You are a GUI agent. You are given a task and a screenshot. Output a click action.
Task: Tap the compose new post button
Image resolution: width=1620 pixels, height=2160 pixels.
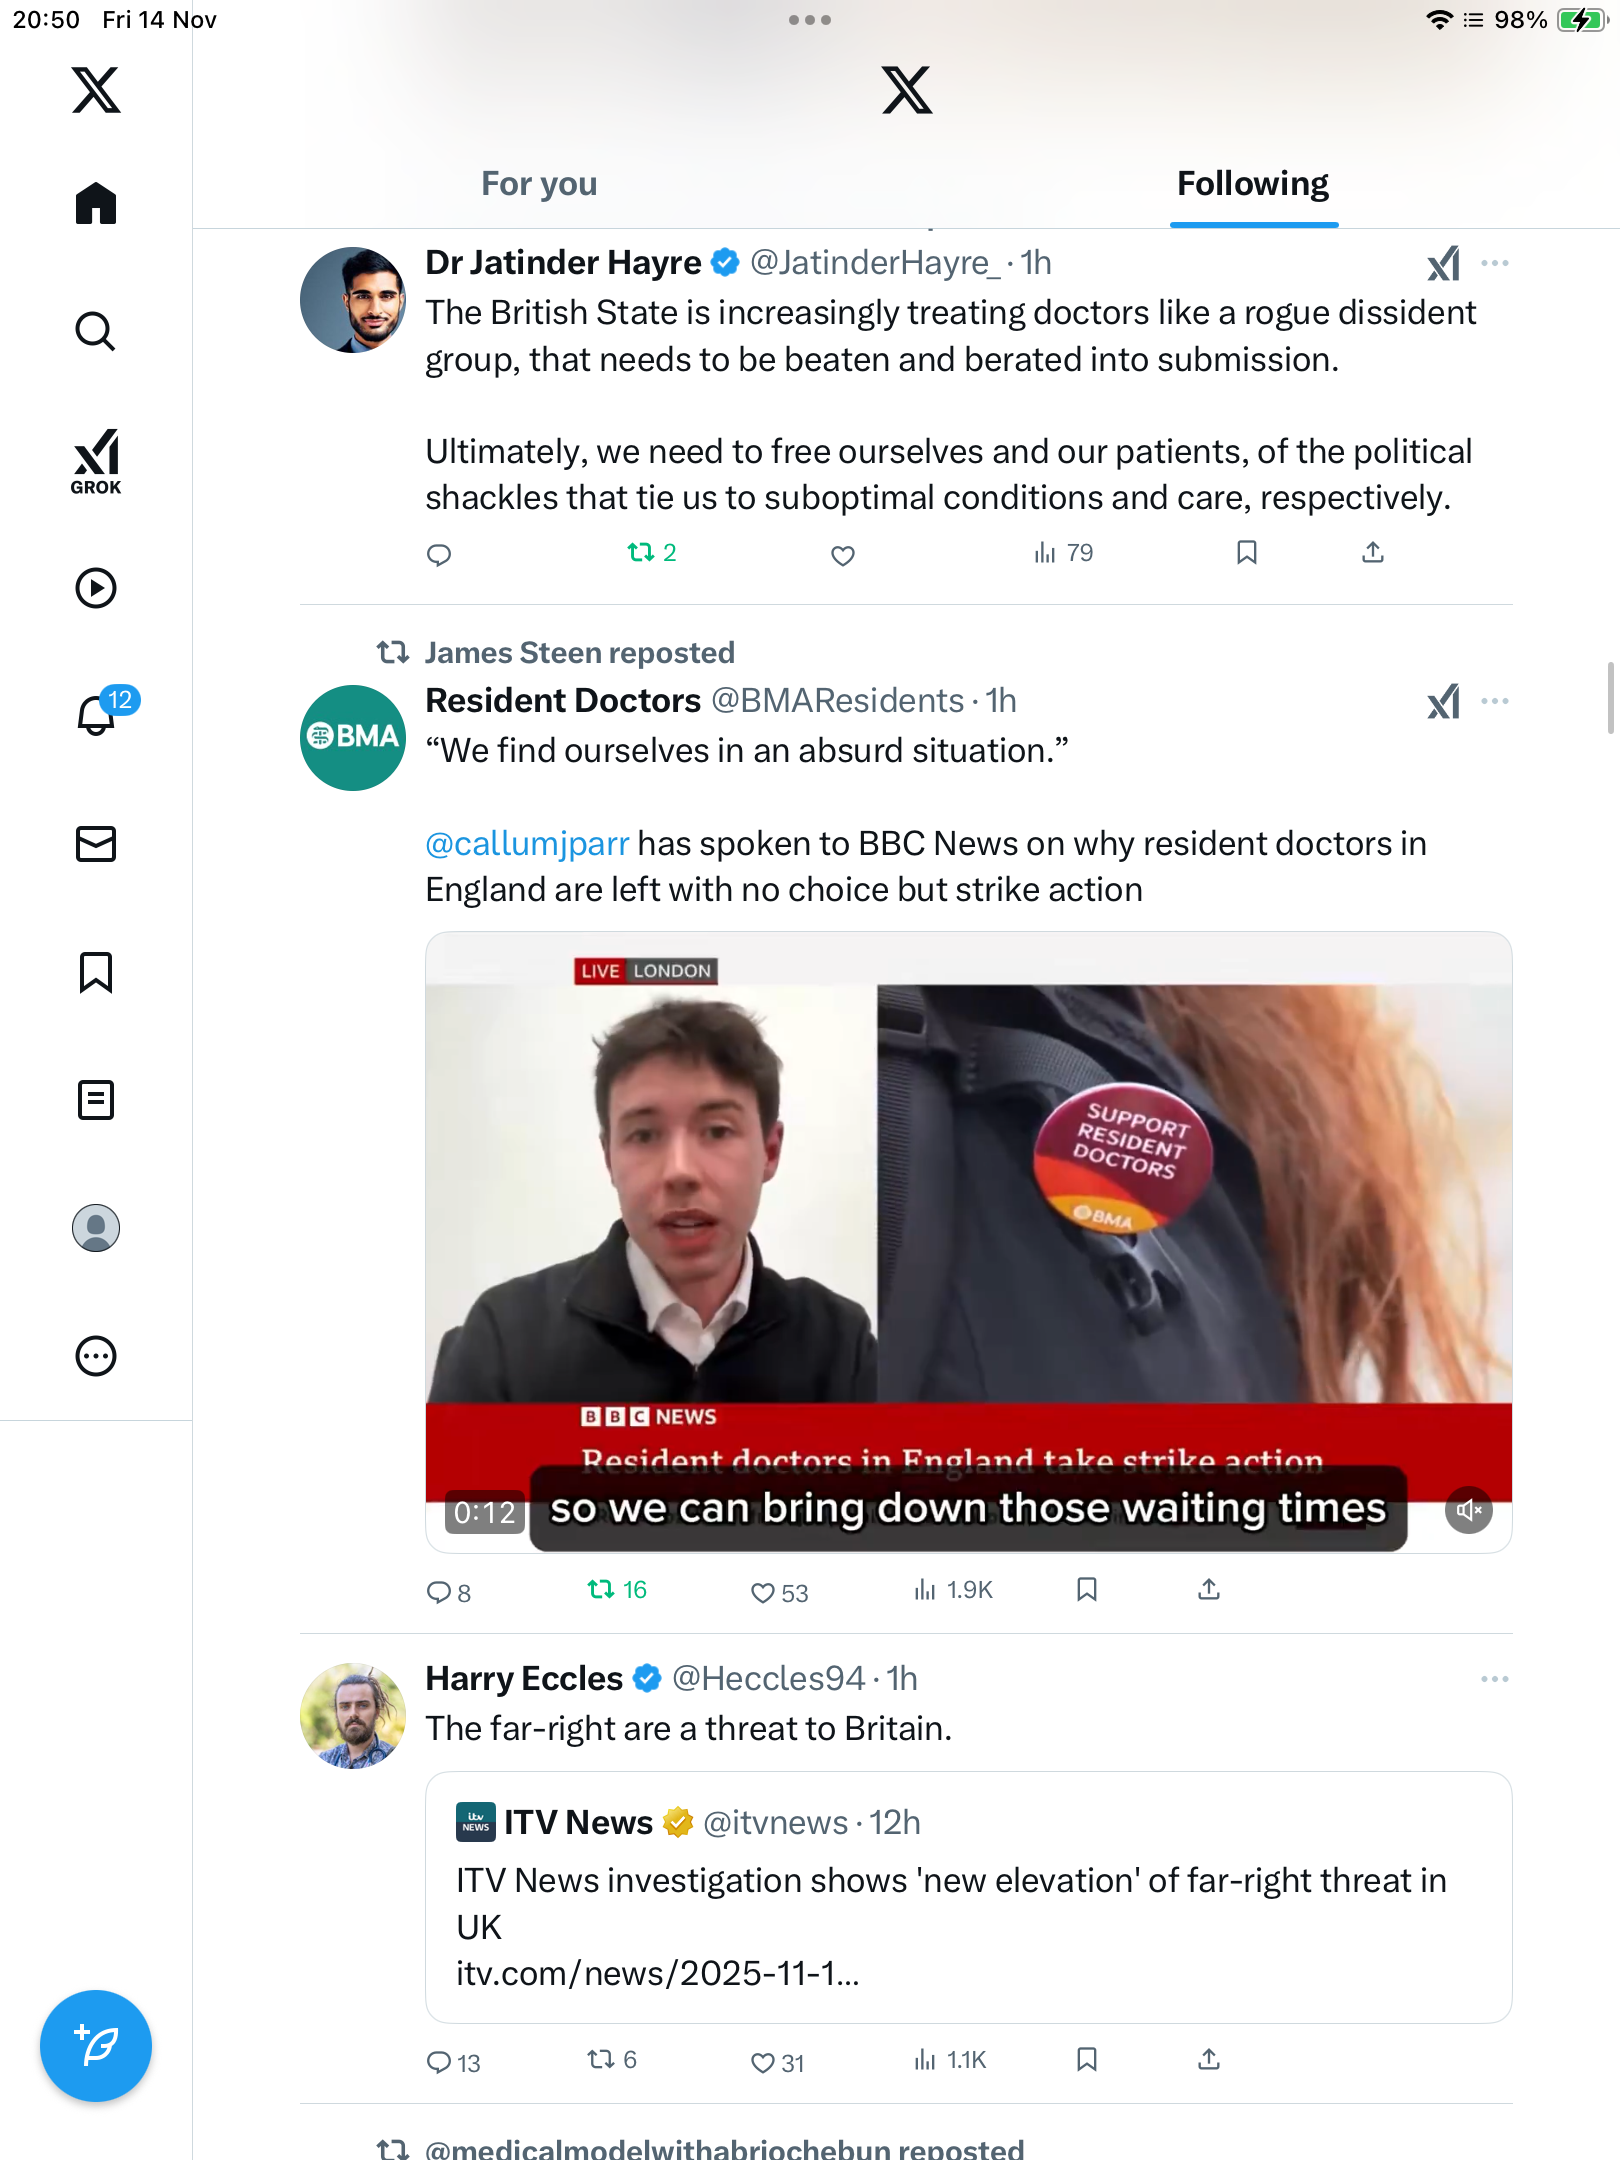[96, 2046]
